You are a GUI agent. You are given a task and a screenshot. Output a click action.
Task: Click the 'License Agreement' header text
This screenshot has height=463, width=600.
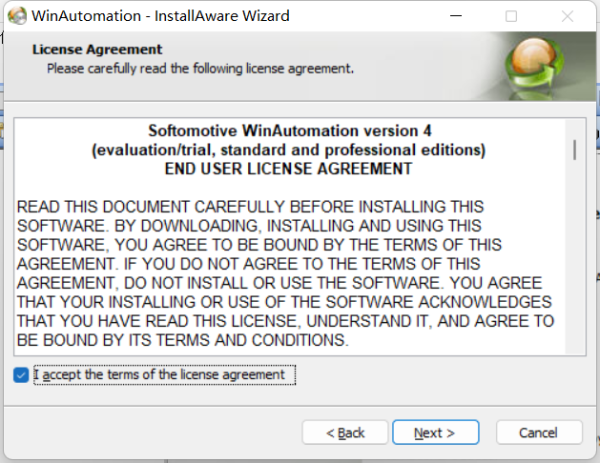click(97, 49)
